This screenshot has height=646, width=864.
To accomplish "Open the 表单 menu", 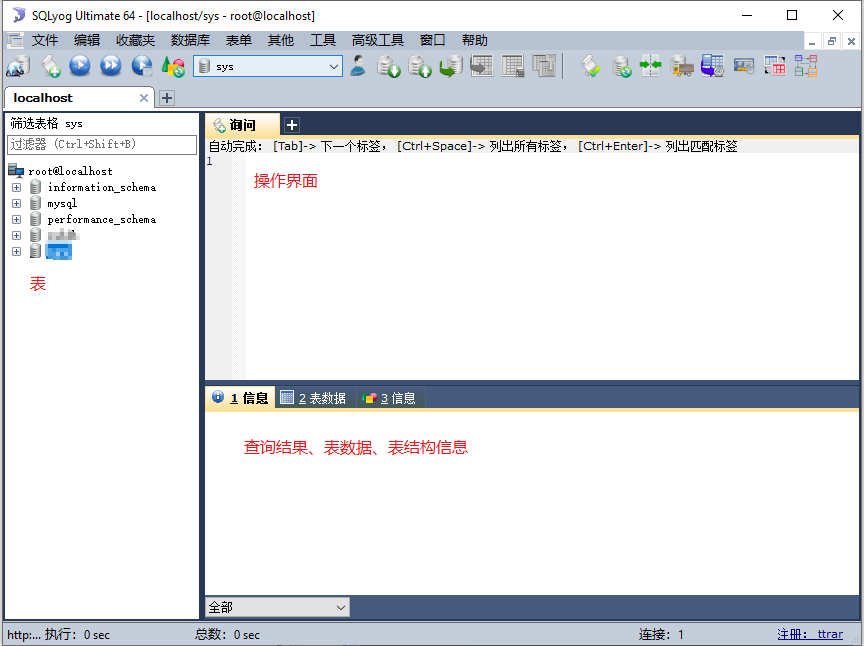I will click(x=239, y=40).
